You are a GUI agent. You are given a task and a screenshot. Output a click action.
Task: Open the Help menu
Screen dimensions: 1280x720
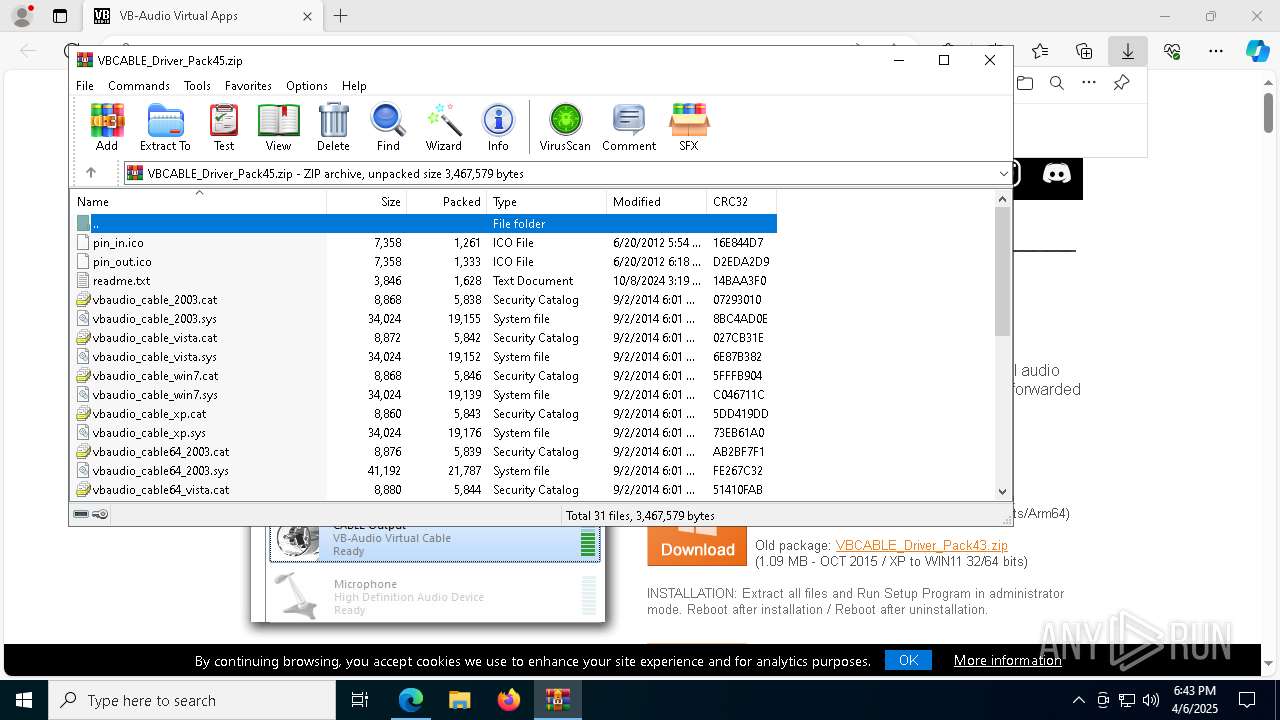pos(354,86)
